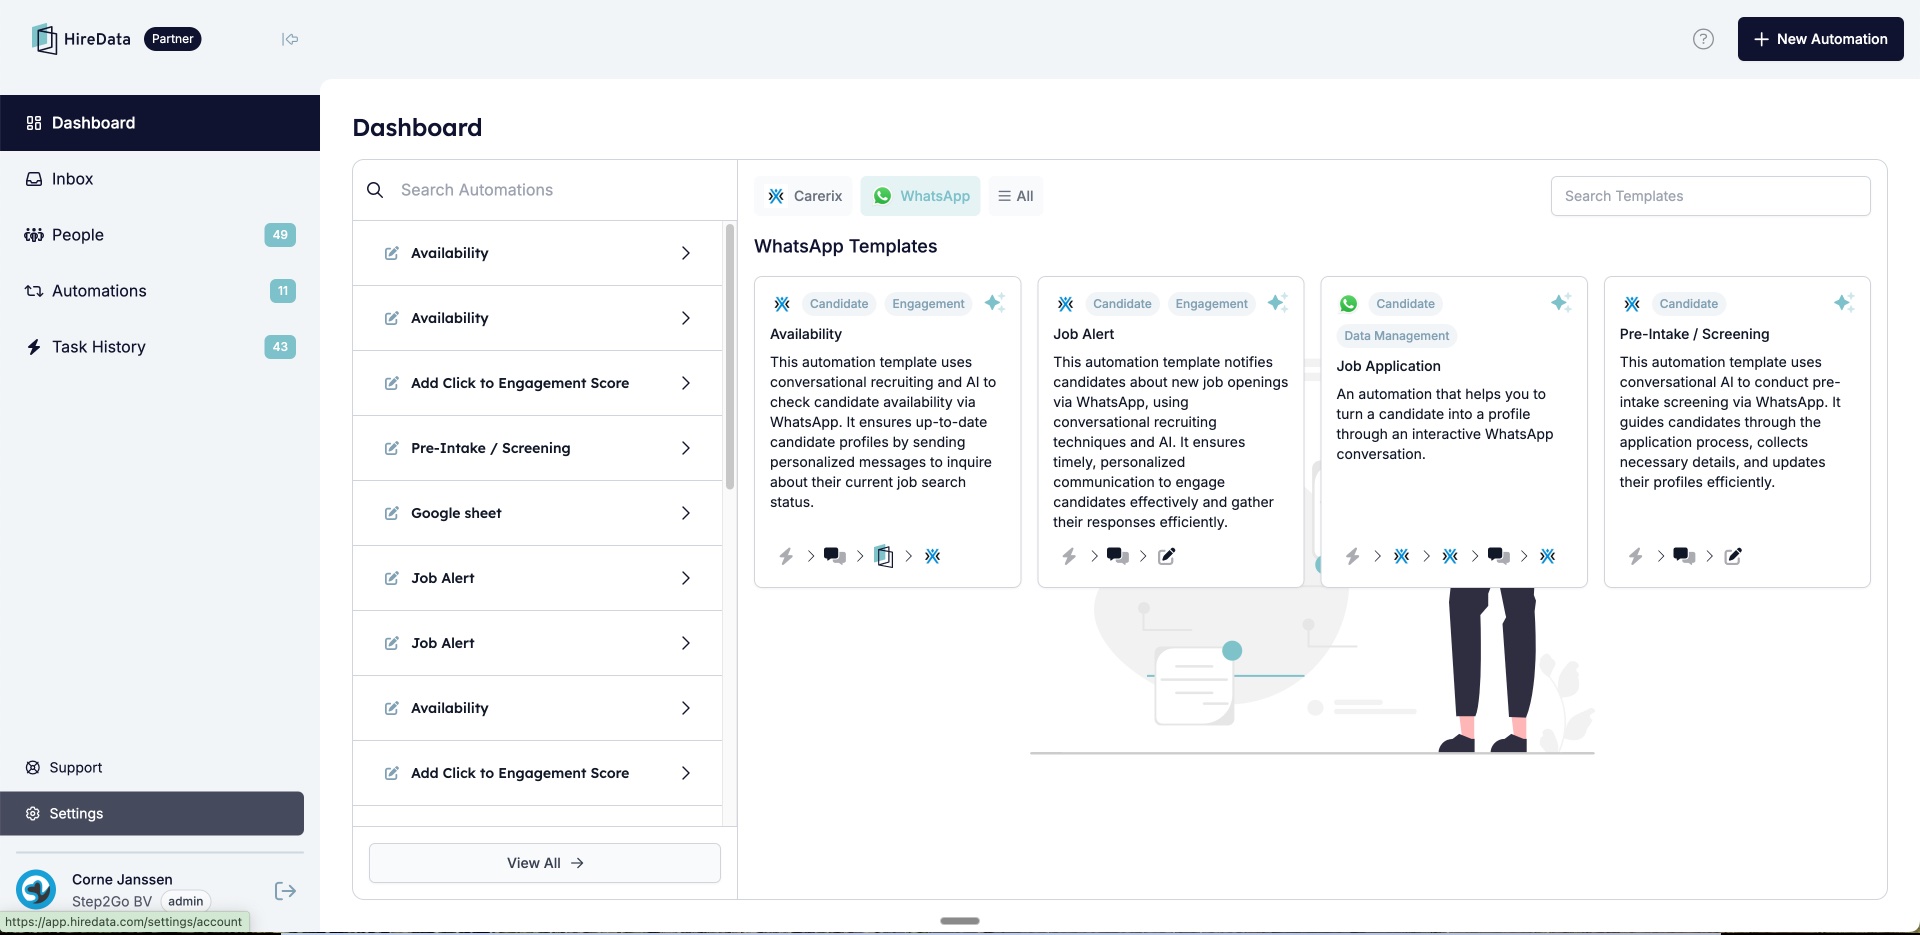
Task: Click the Partner badge
Action: pyautogui.click(x=173, y=39)
